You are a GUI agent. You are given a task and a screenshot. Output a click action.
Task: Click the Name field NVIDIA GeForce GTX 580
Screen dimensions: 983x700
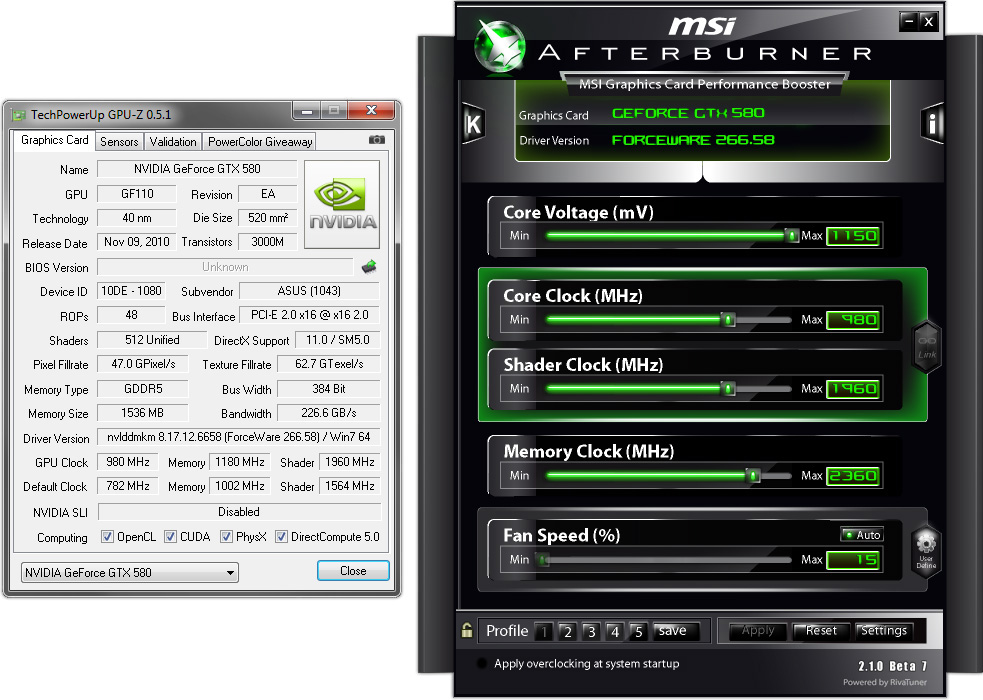coord(197,169)
